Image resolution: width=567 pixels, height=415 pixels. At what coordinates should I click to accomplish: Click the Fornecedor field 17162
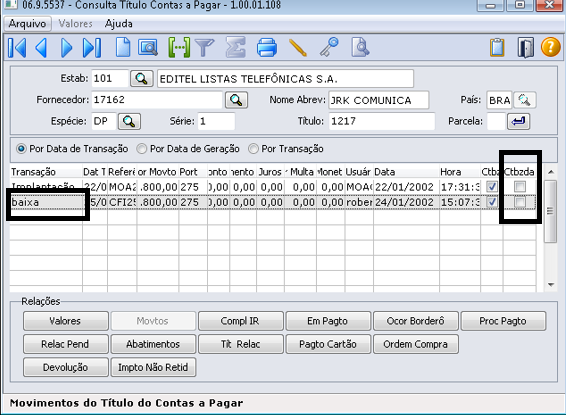[x=157, y=100]
